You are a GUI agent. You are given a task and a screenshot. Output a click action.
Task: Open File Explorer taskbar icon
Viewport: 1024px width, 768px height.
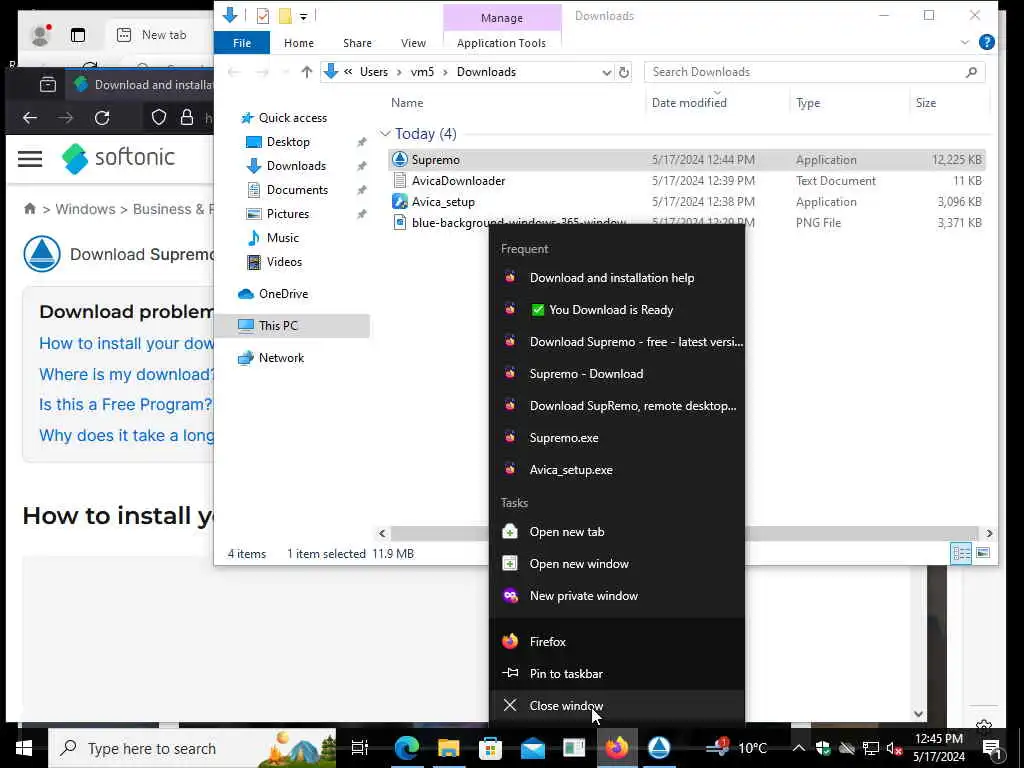coord(448,748)
